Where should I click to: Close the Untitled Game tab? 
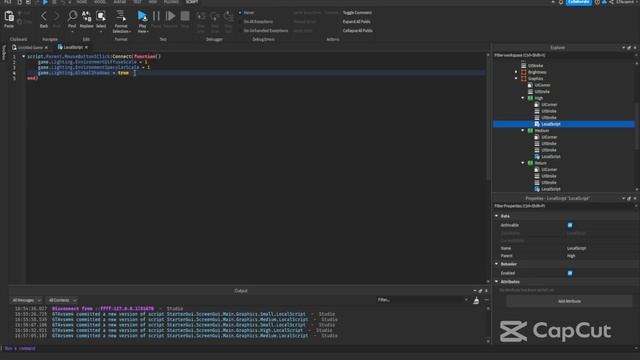46,47
